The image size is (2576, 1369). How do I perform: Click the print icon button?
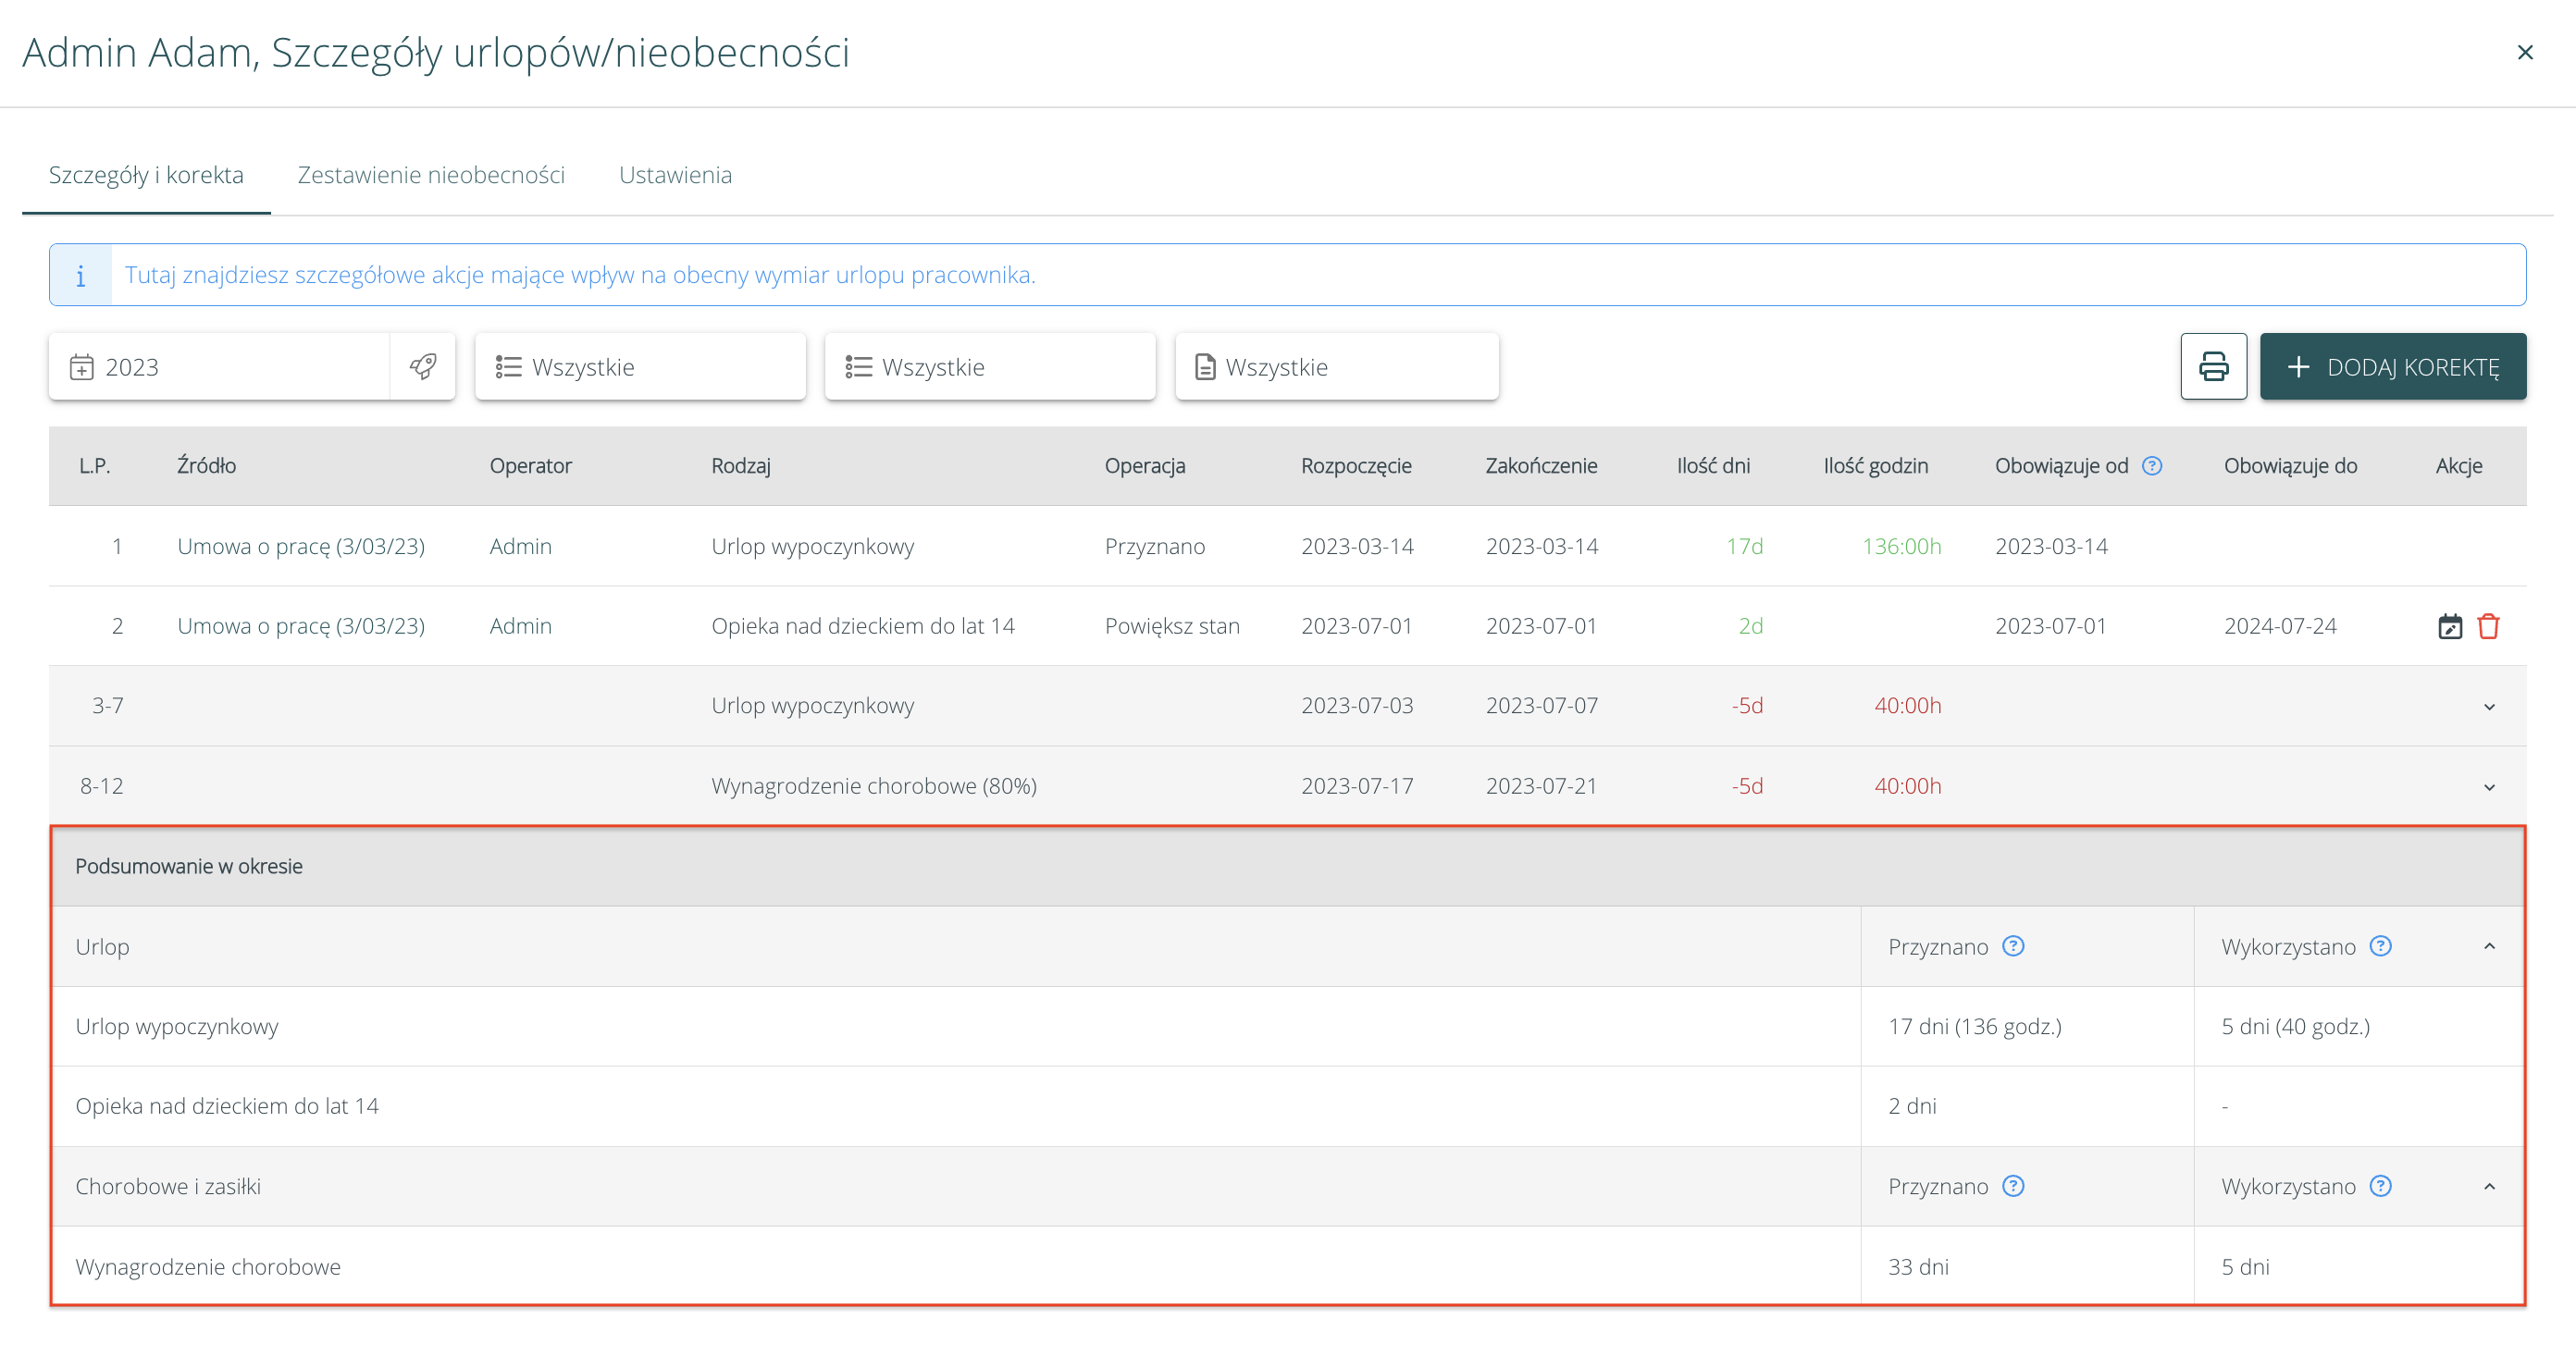pos(2213,367)
